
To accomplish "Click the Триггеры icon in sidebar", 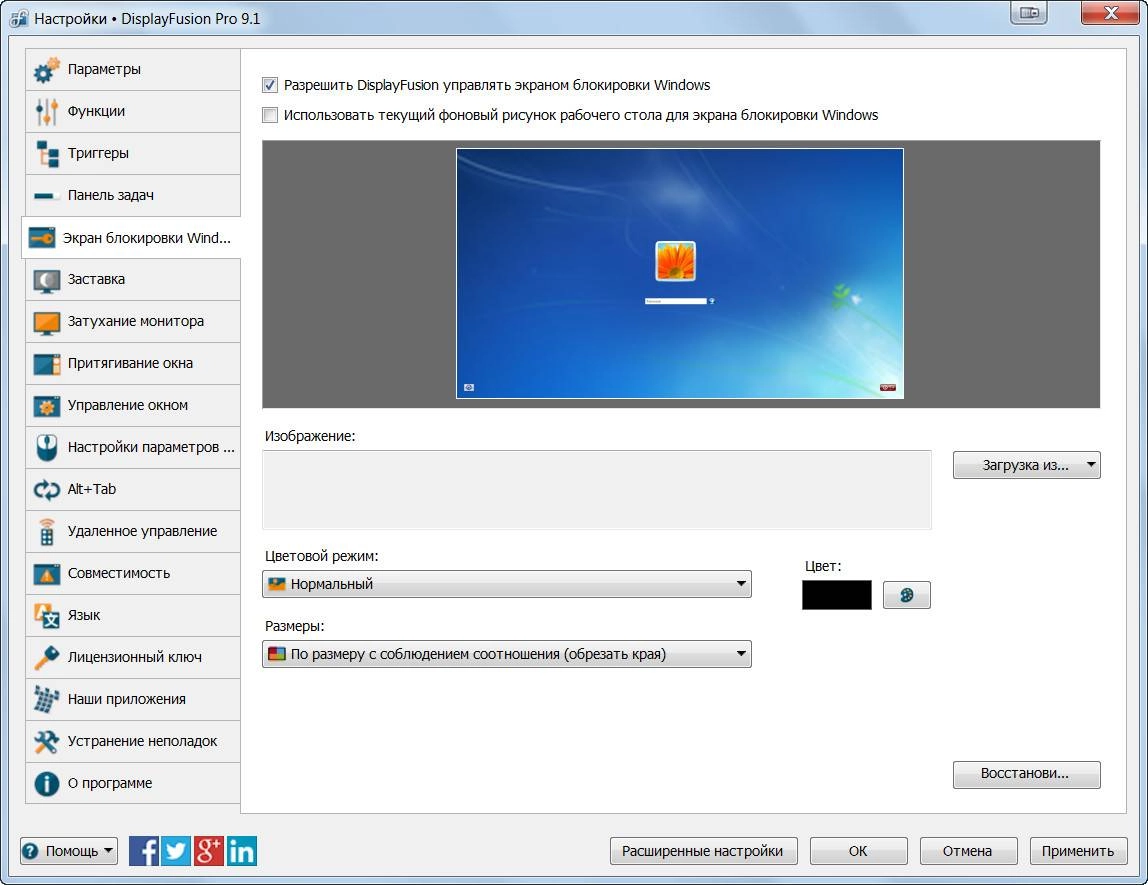I will [x=46, y=154].
